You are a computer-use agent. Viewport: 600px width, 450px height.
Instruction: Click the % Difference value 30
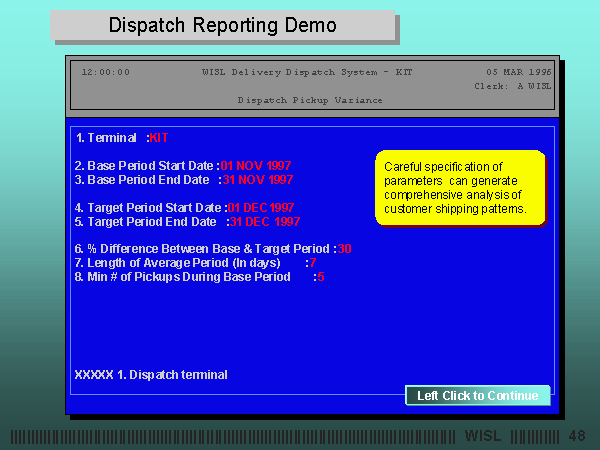coord(344,249)
